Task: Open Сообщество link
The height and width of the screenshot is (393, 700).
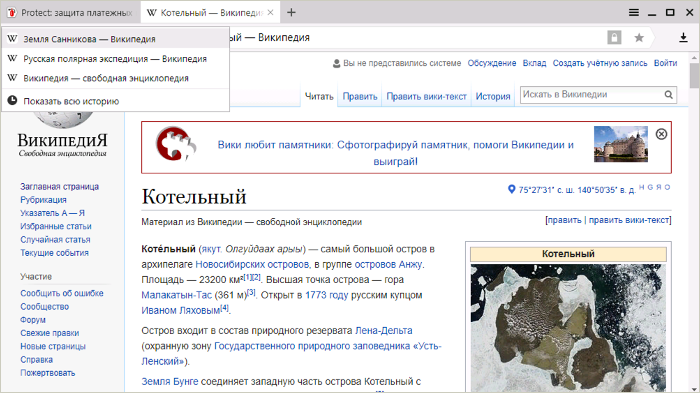Action: pos(45,307)
